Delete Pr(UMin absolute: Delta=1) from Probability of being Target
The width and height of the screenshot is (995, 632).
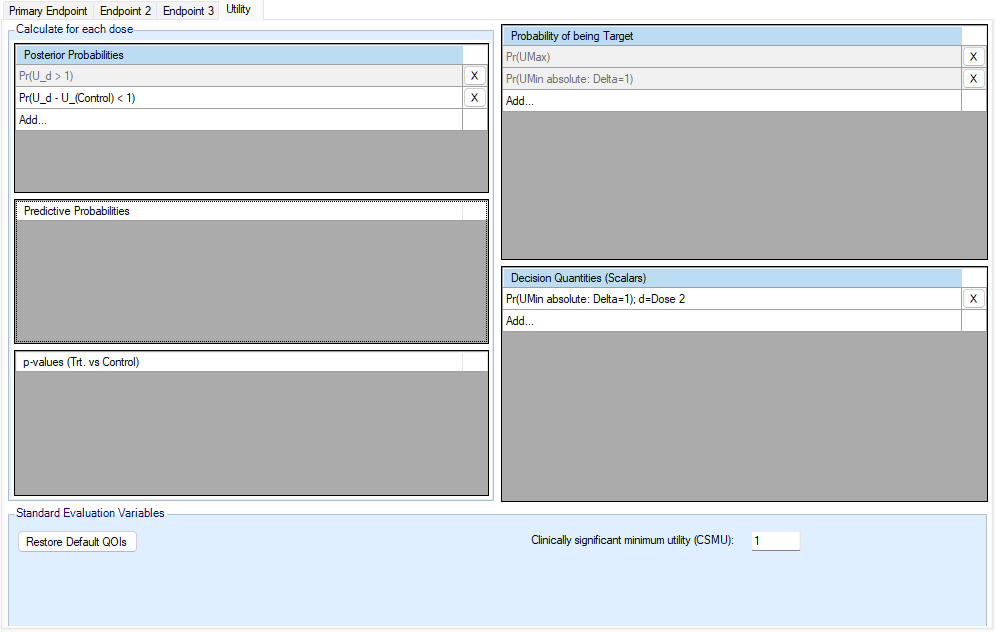[974, 79]
